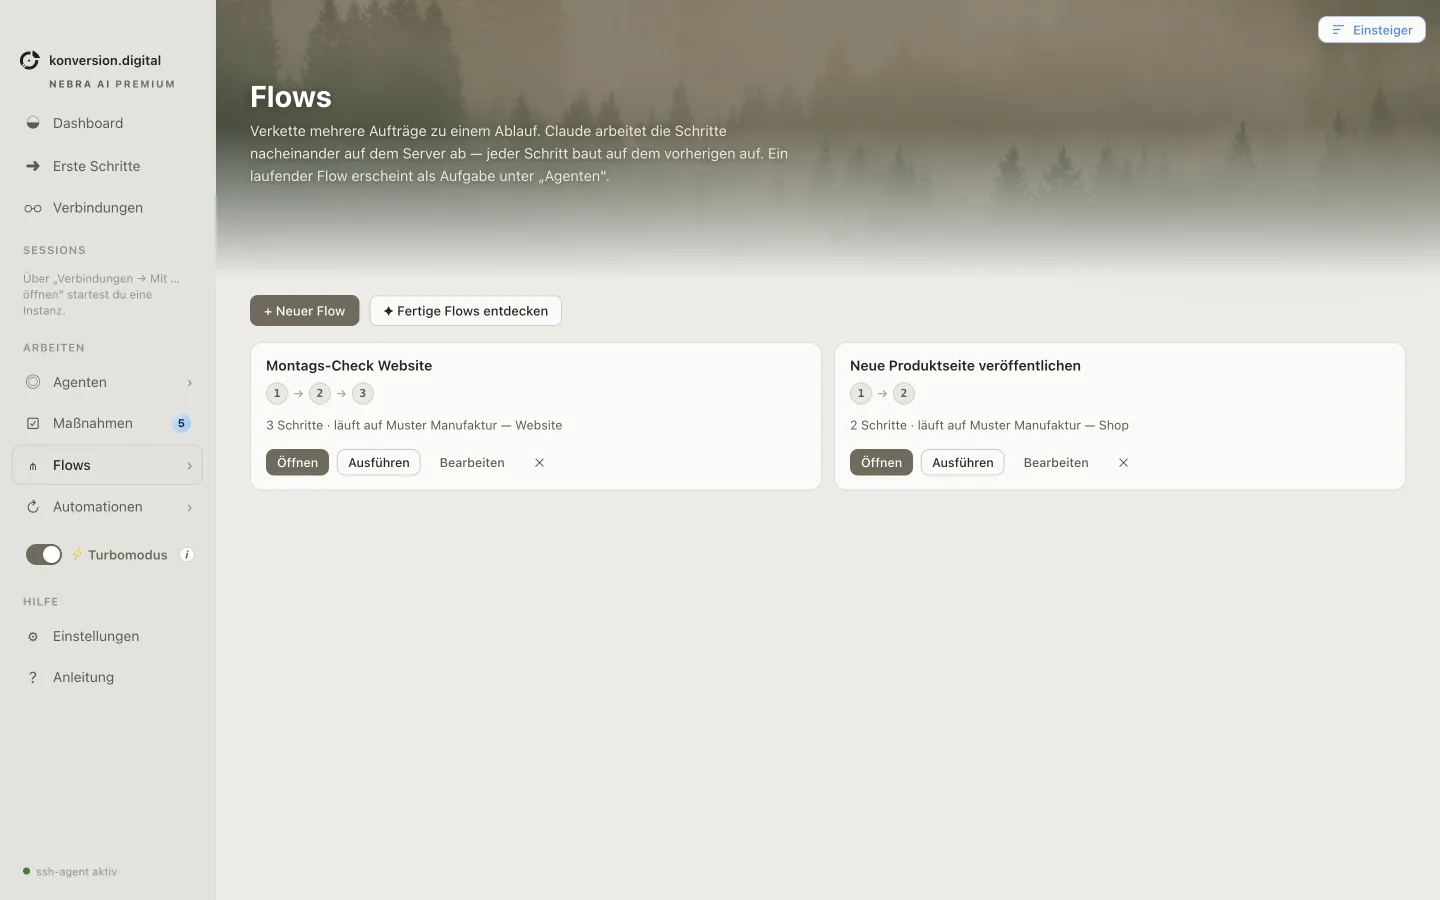Image resolution: width=1440 pixels, height=900 pixels.
Task: Open Verbindungen in the sidebar
Action: (x=108, y=208)
